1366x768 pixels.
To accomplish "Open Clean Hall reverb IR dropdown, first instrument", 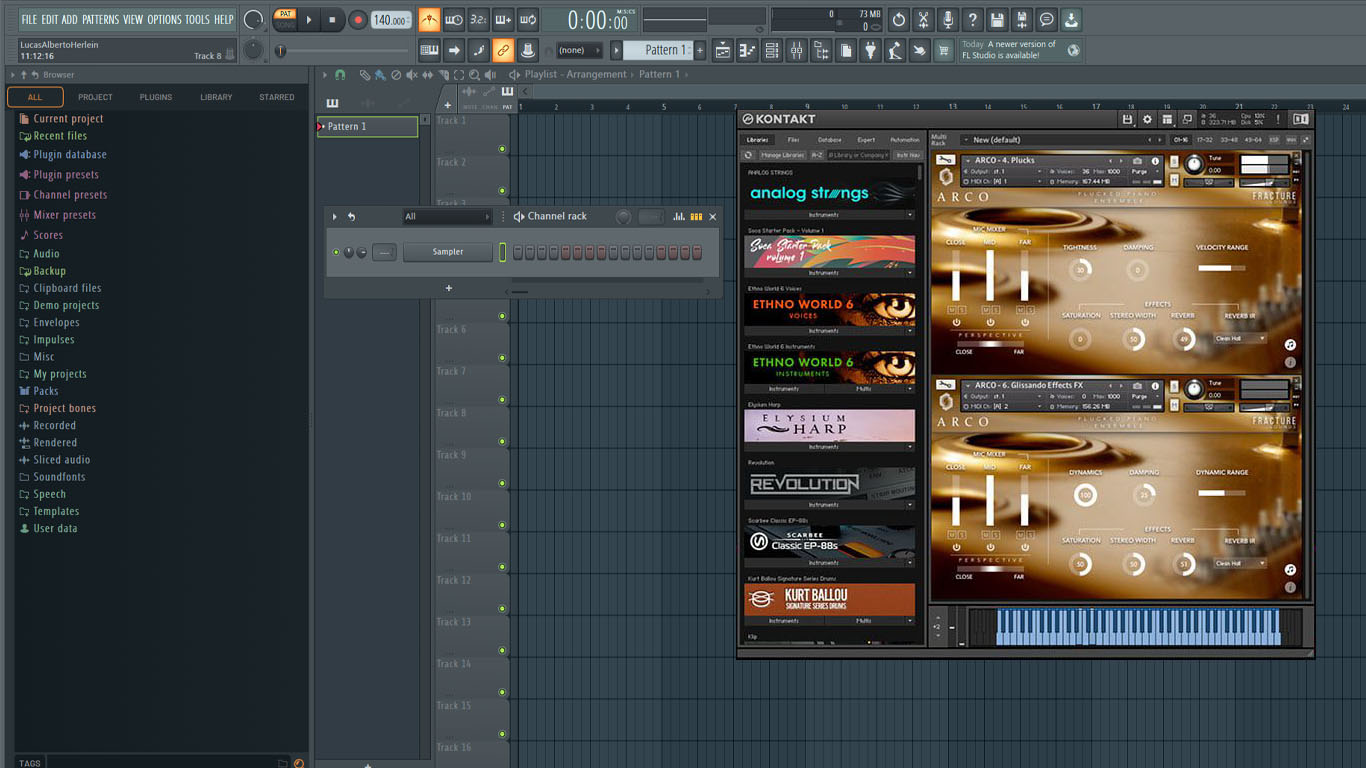I will pos(1240,339).
